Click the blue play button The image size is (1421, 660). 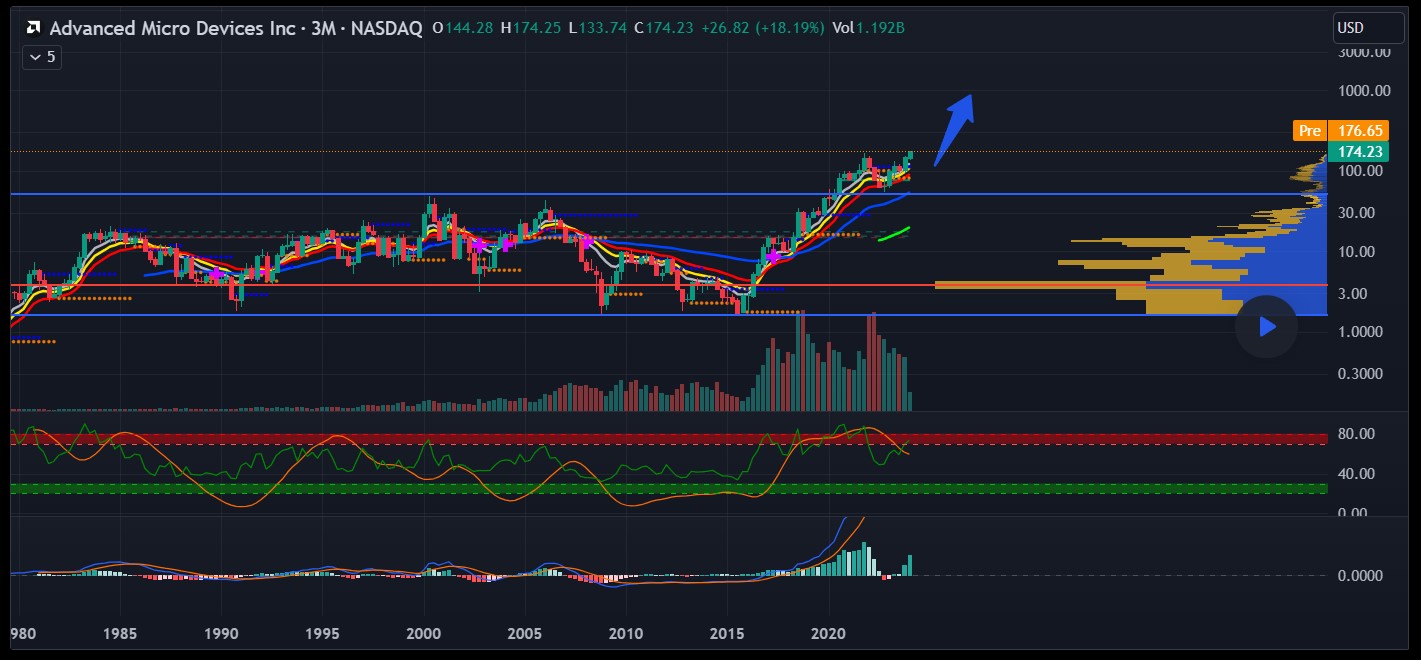click(1266, 326)
